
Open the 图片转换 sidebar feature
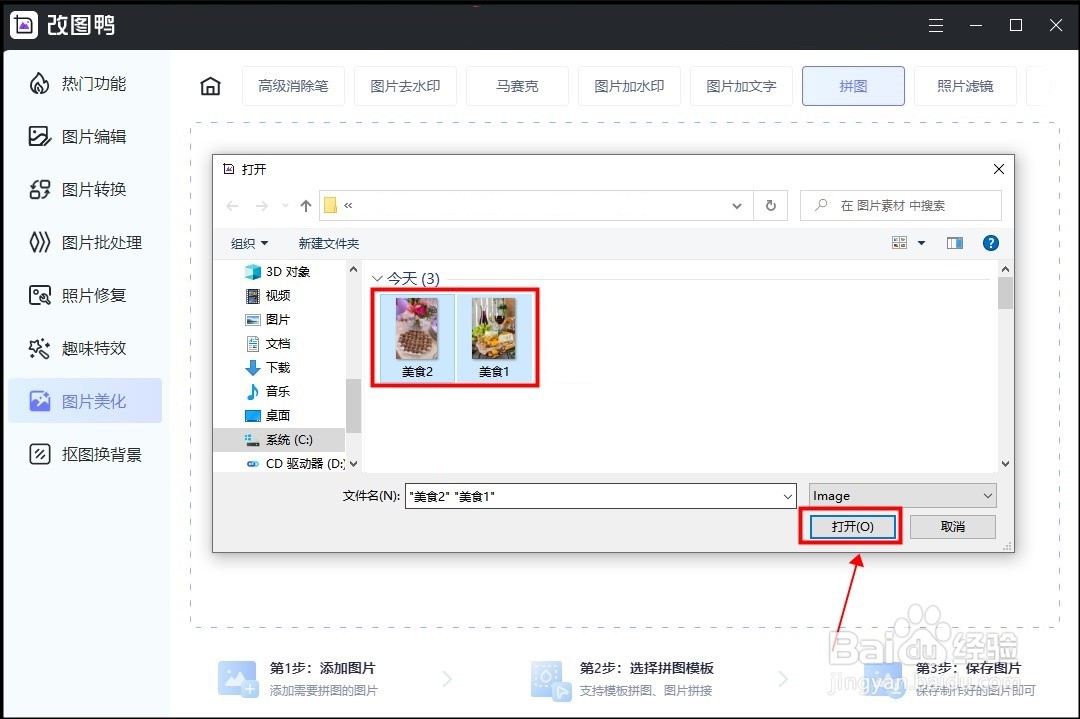click(85, 189)
